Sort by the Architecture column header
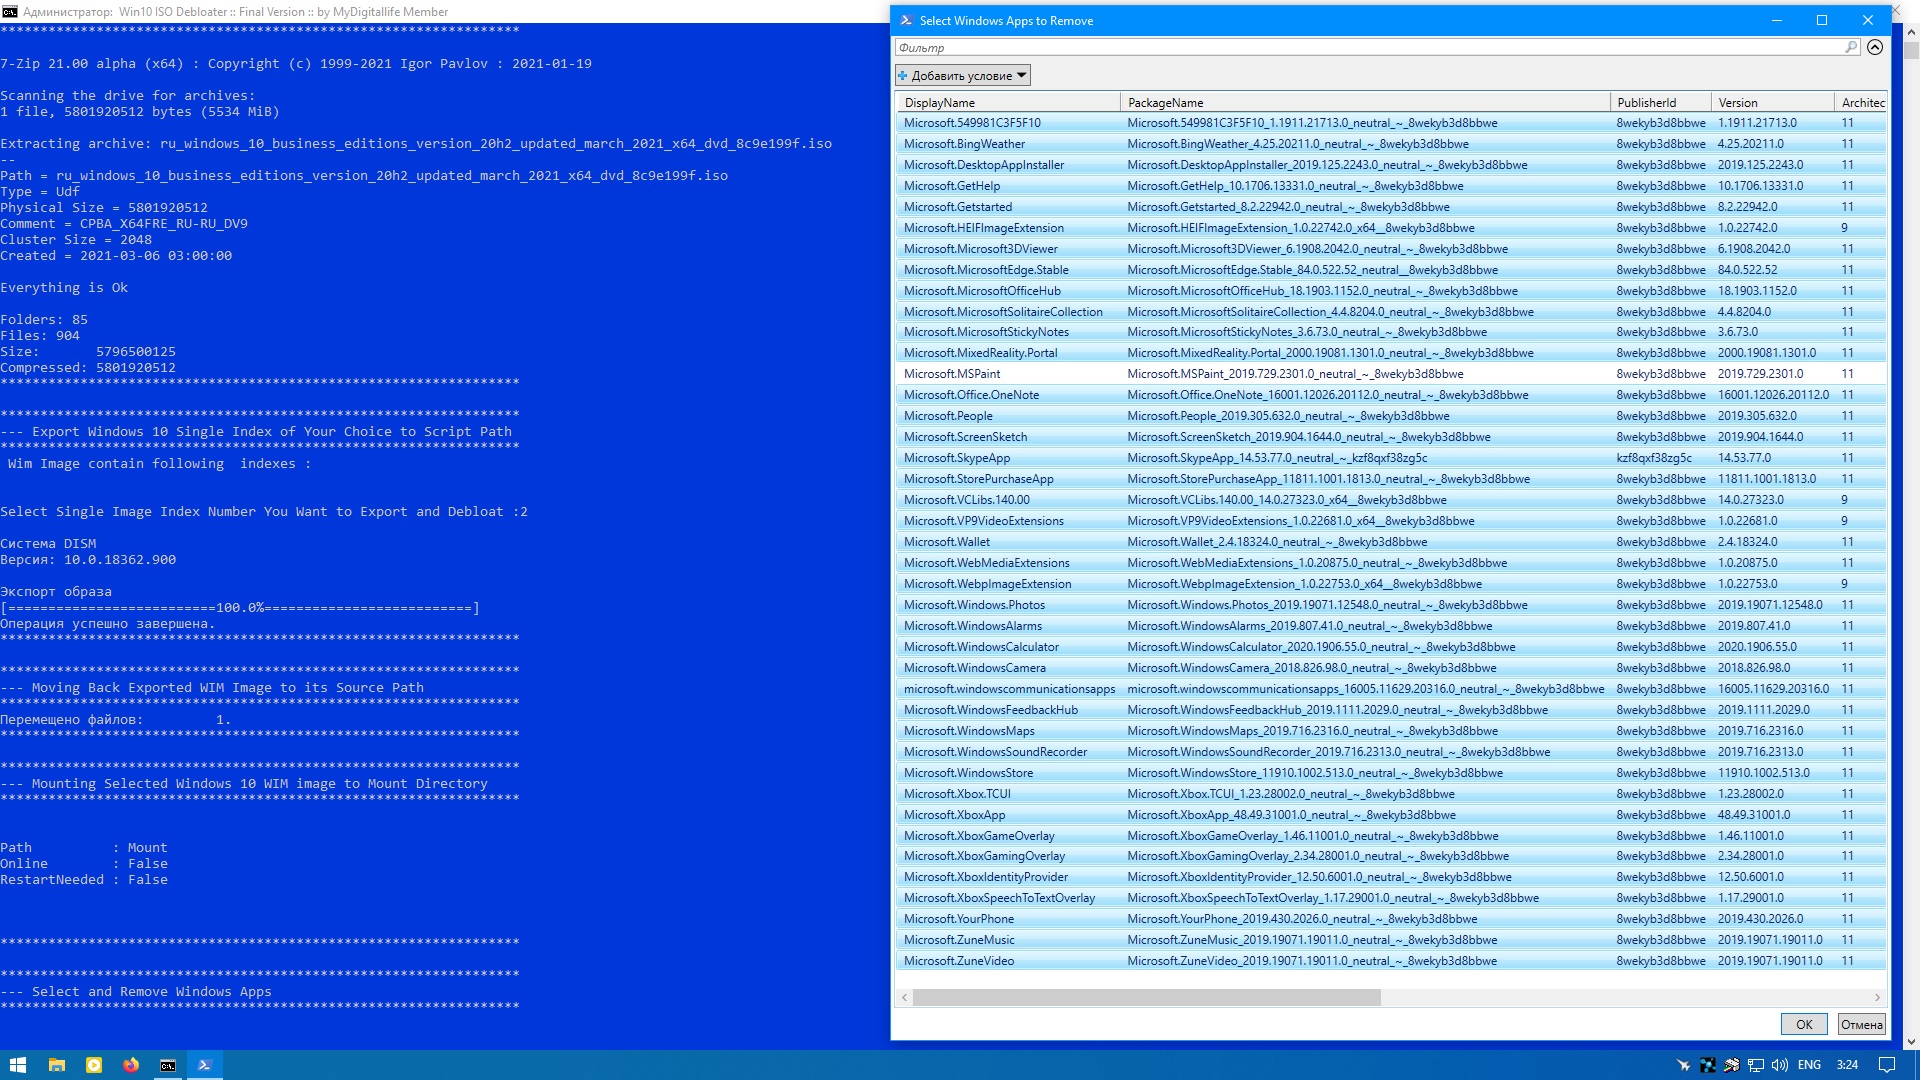 (1860, 102)
